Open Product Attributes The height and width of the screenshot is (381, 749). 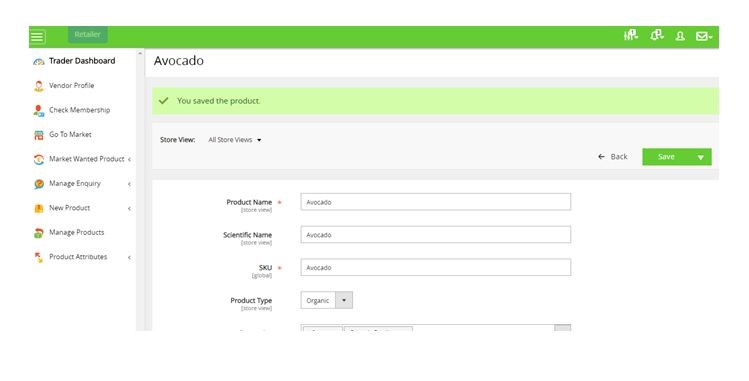click(x=78, y=256)
